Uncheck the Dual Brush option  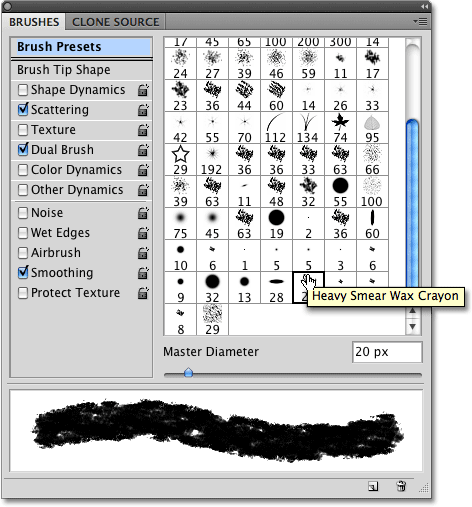23,149
